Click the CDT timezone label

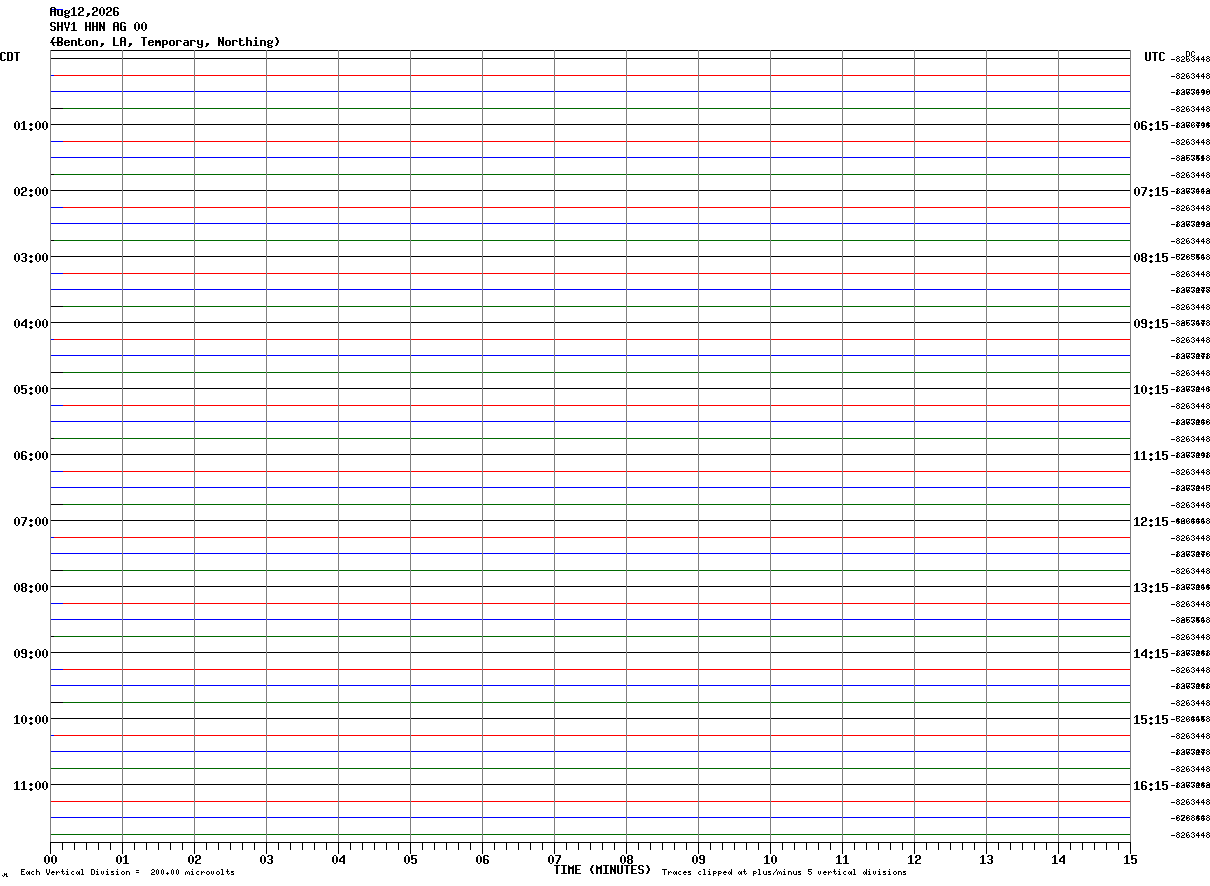(10, 57)
